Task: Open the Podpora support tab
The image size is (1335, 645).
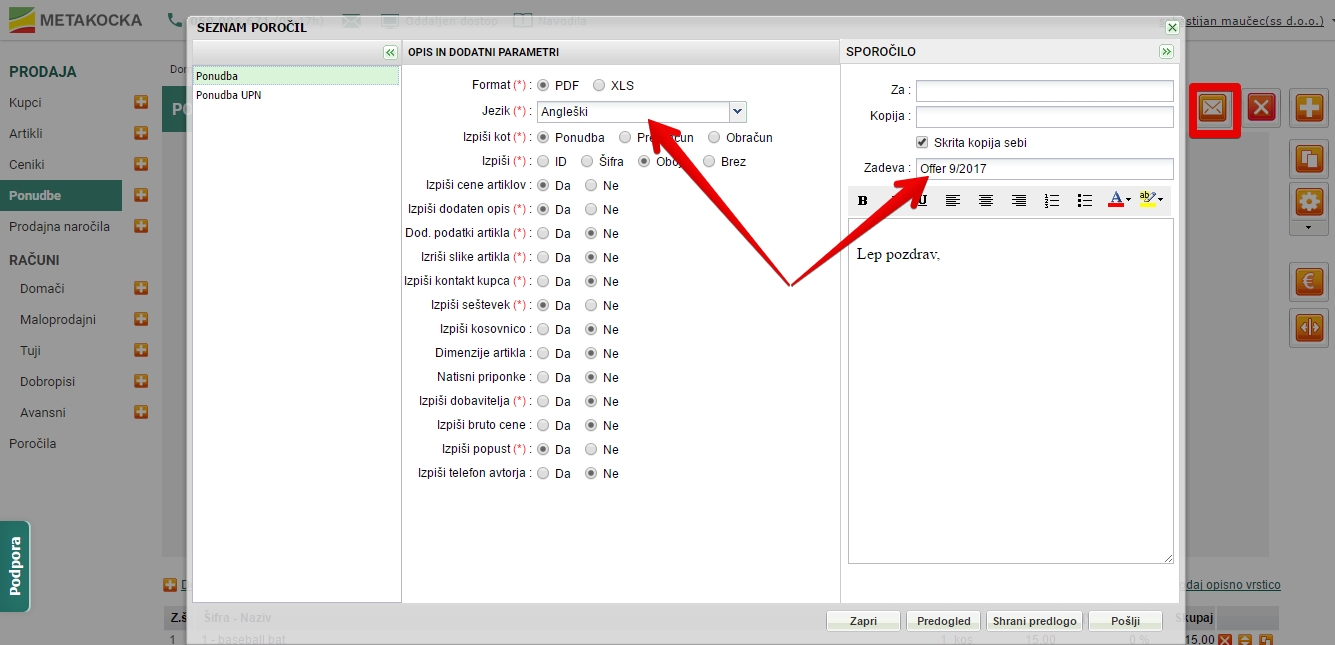Action: coord(15,566)
